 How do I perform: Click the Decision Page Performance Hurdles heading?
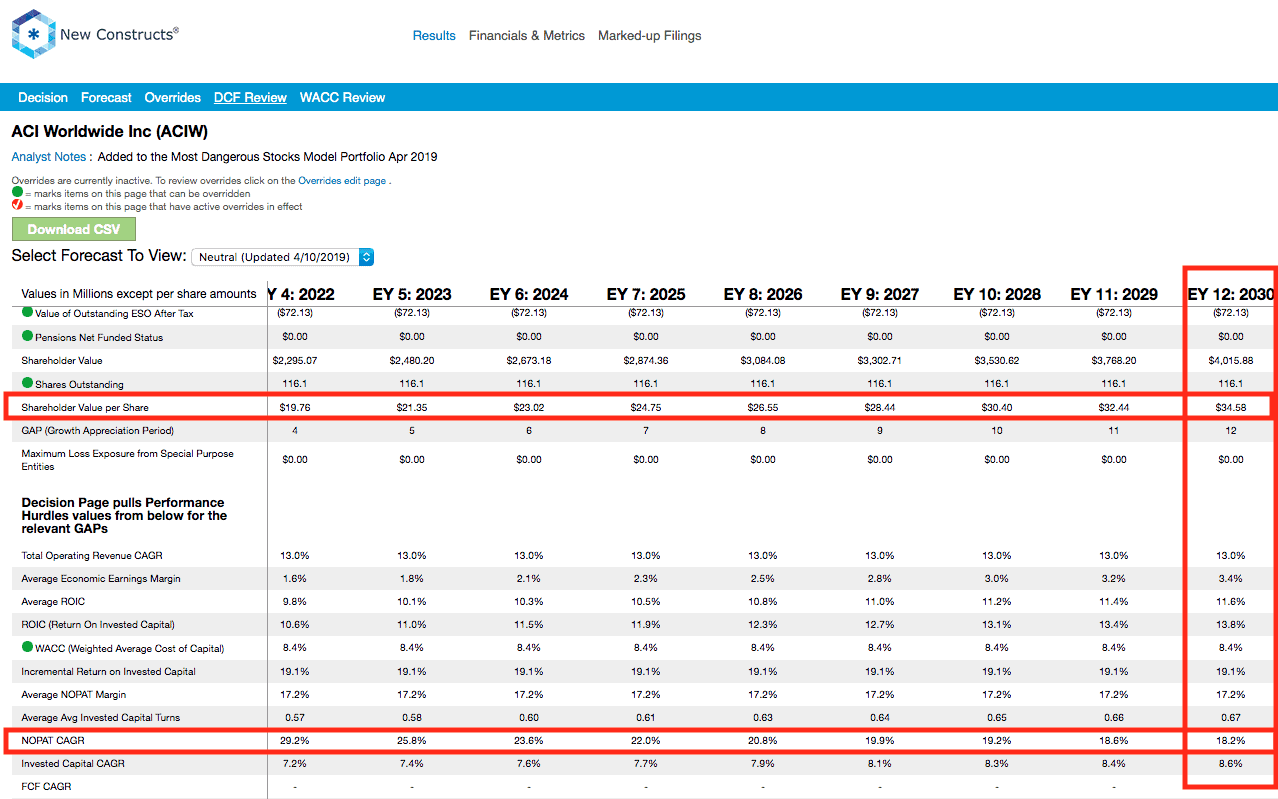124,515
